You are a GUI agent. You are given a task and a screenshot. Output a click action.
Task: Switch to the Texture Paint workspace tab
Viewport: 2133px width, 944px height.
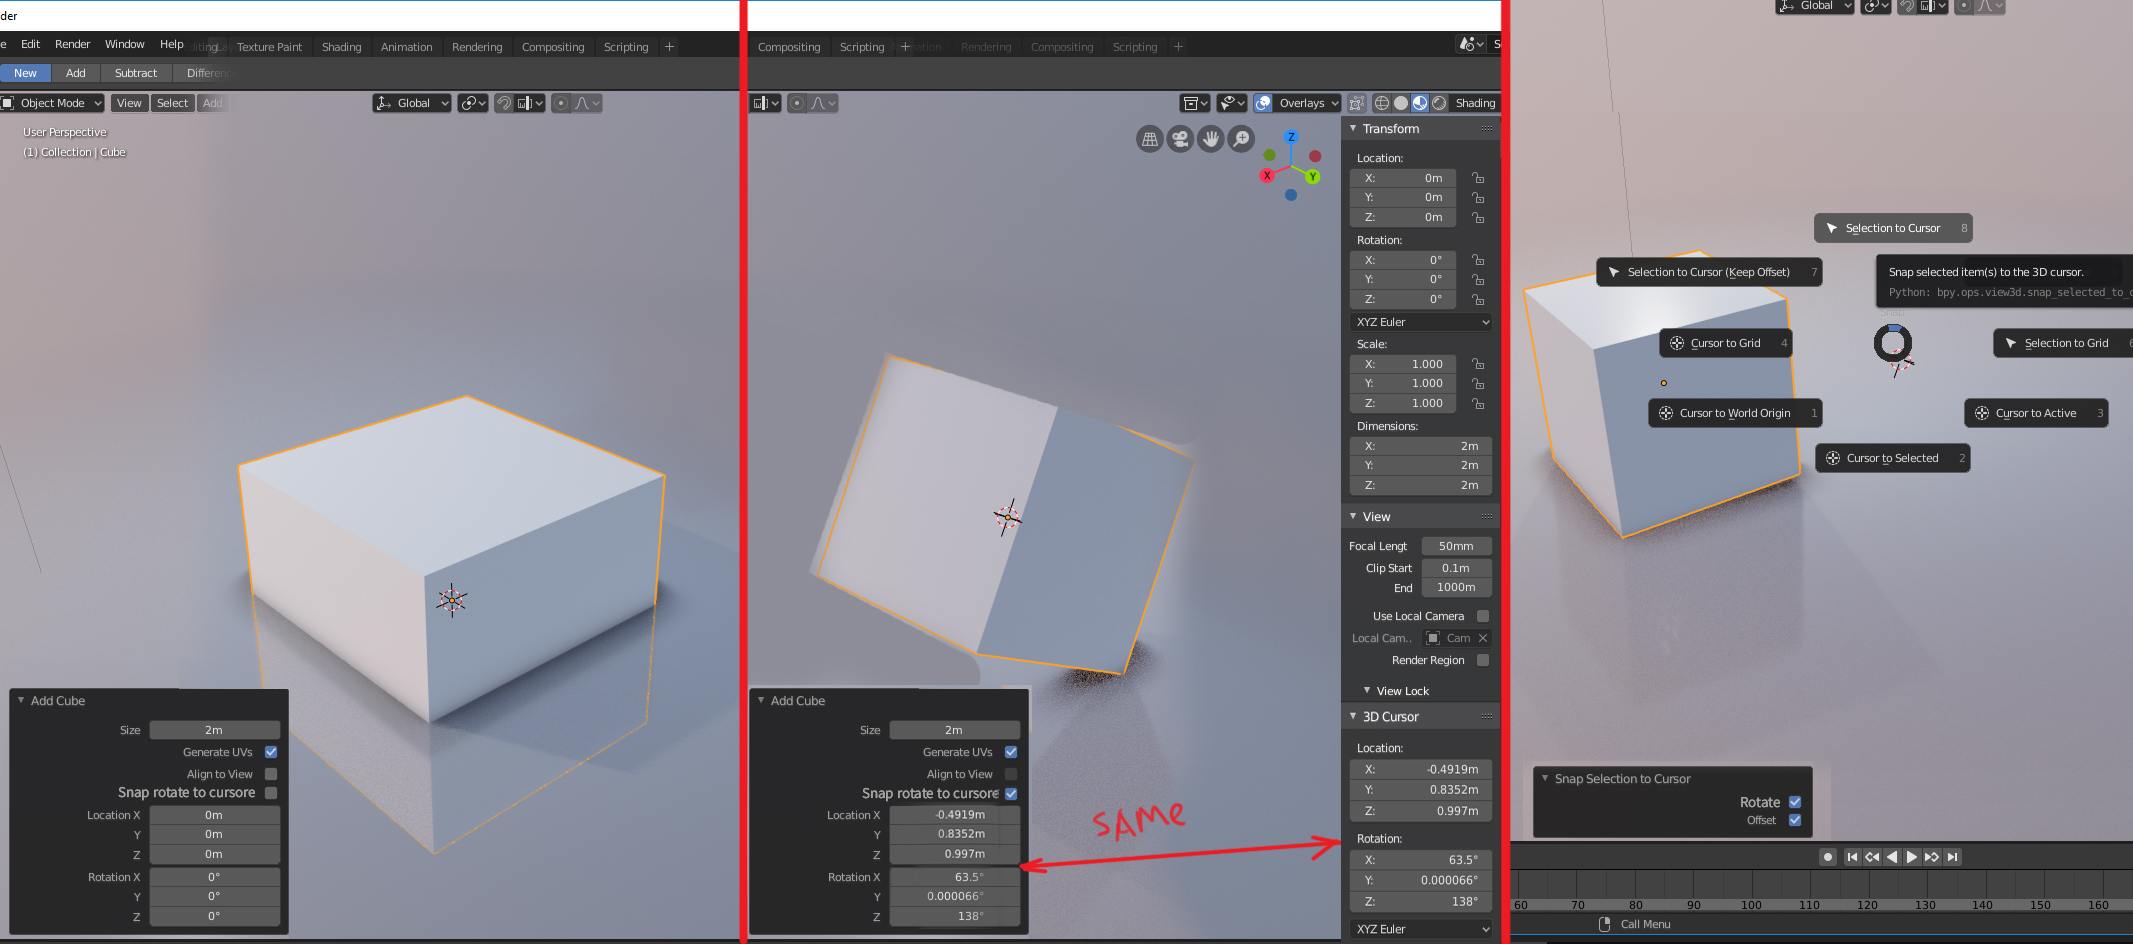click(x=269, y=47)
